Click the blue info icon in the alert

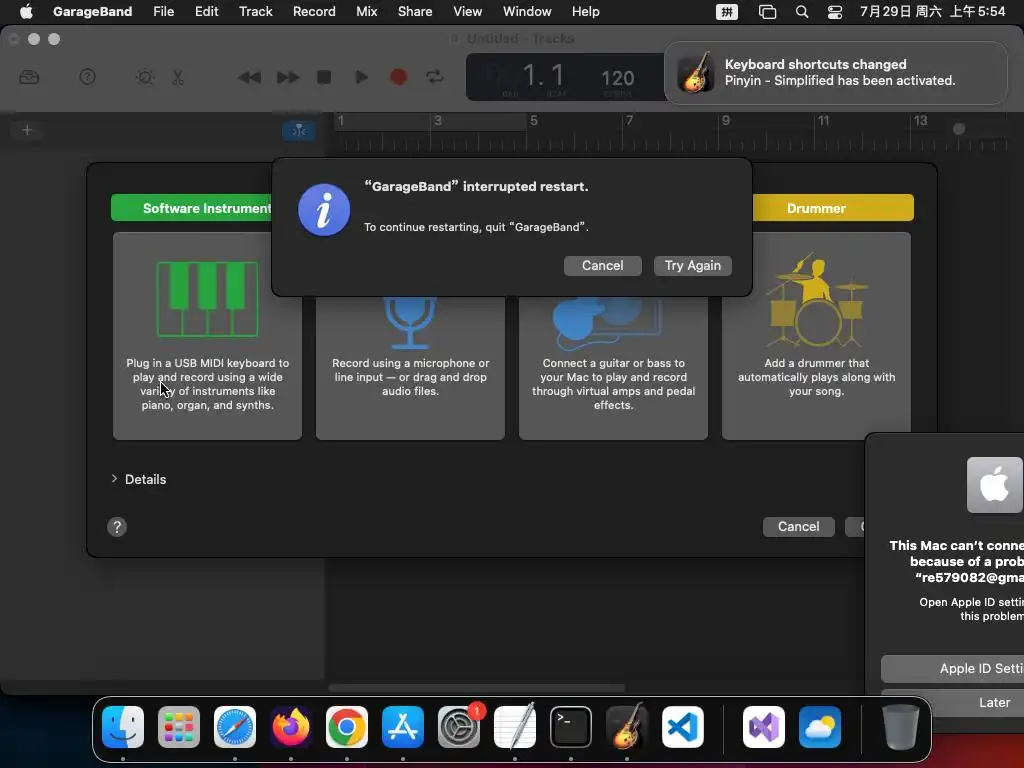click(x=324, y=210)
